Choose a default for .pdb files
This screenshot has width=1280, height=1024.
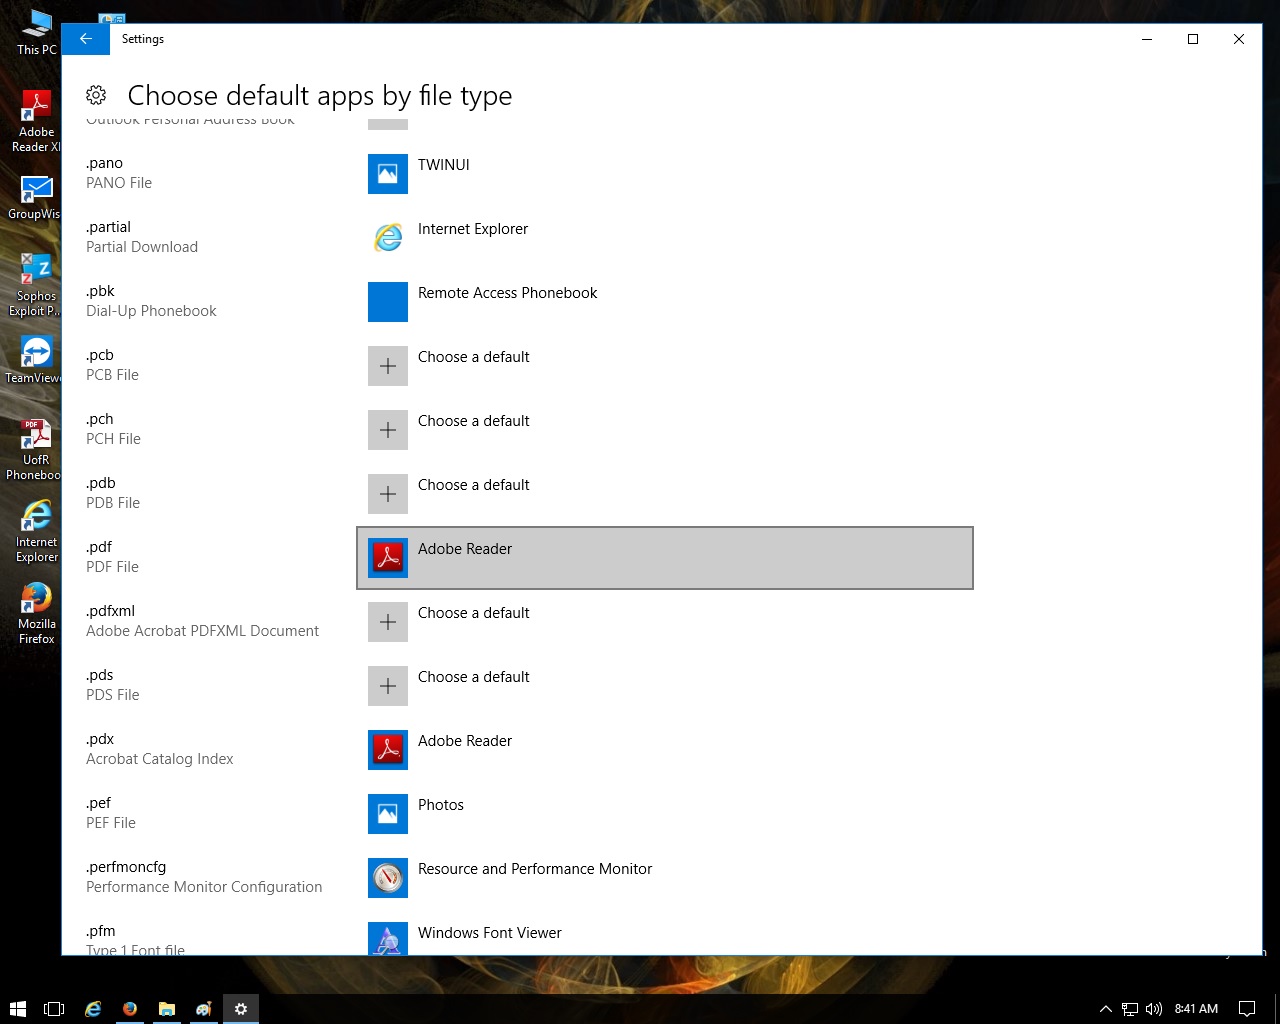[x=665, y=494]
